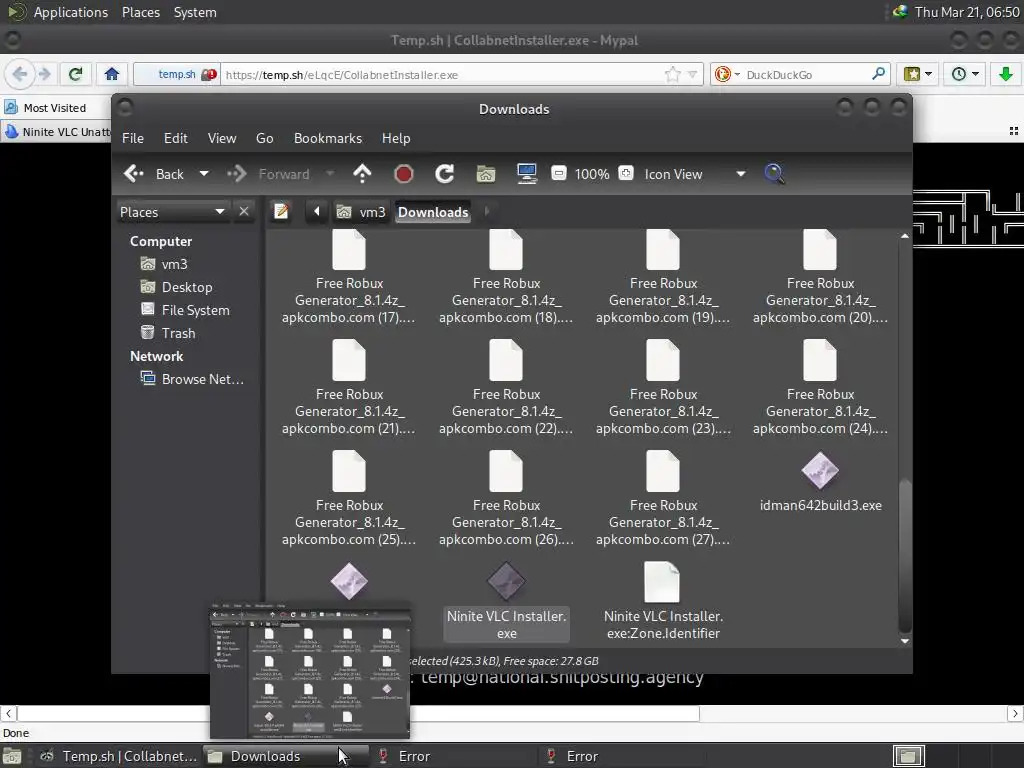Select Free Robux Generator (26) file
The width and height of the screenshot is (1024, 768).
pos(506,499)
